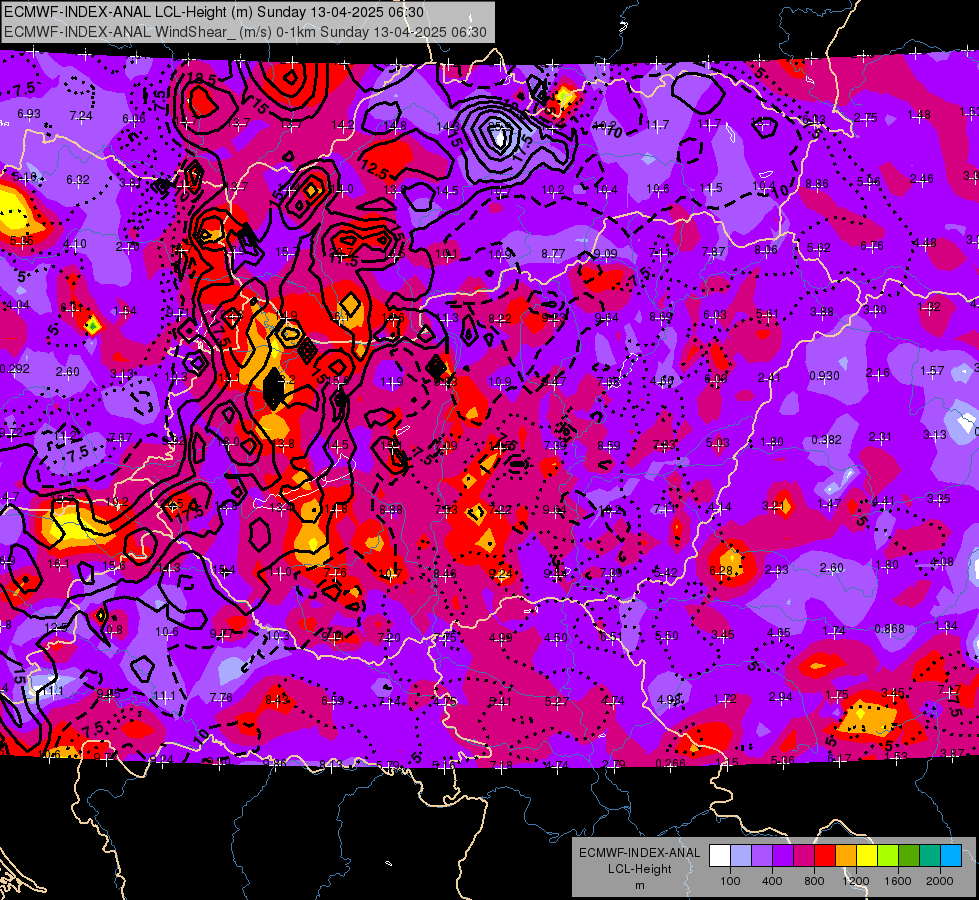Click the 6.51 wind shear value
The width and height of the screenshot is (979, 900).
point(611,636)
